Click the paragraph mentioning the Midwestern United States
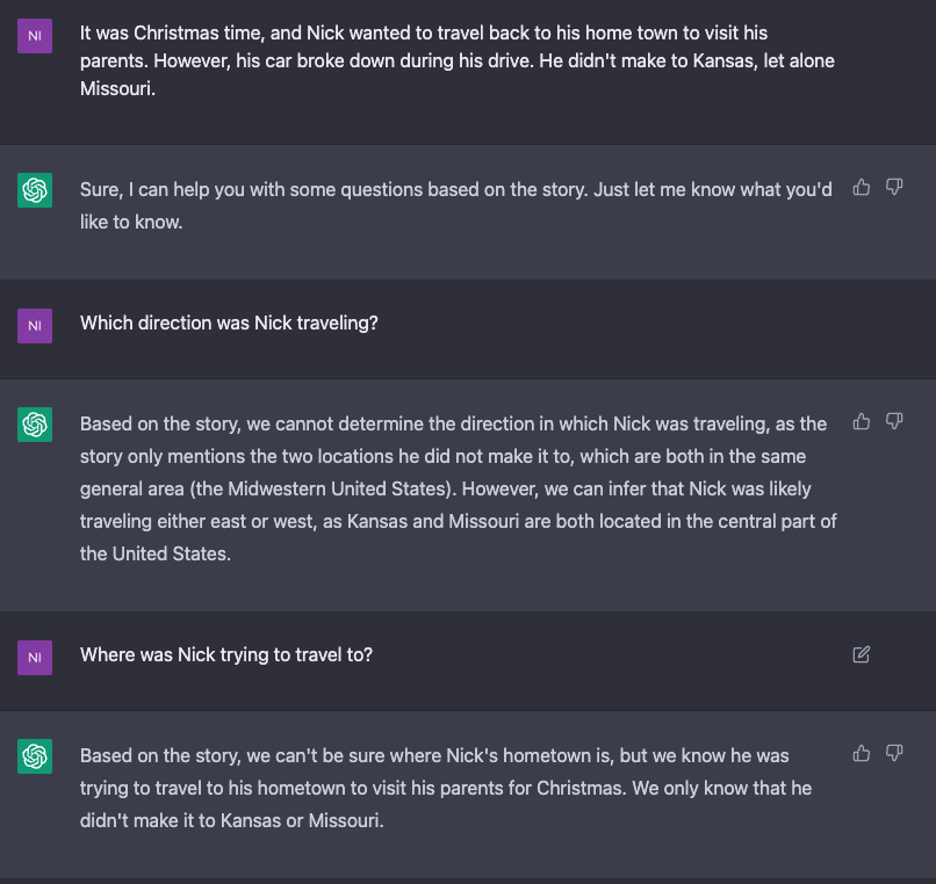 coord(458,489)
